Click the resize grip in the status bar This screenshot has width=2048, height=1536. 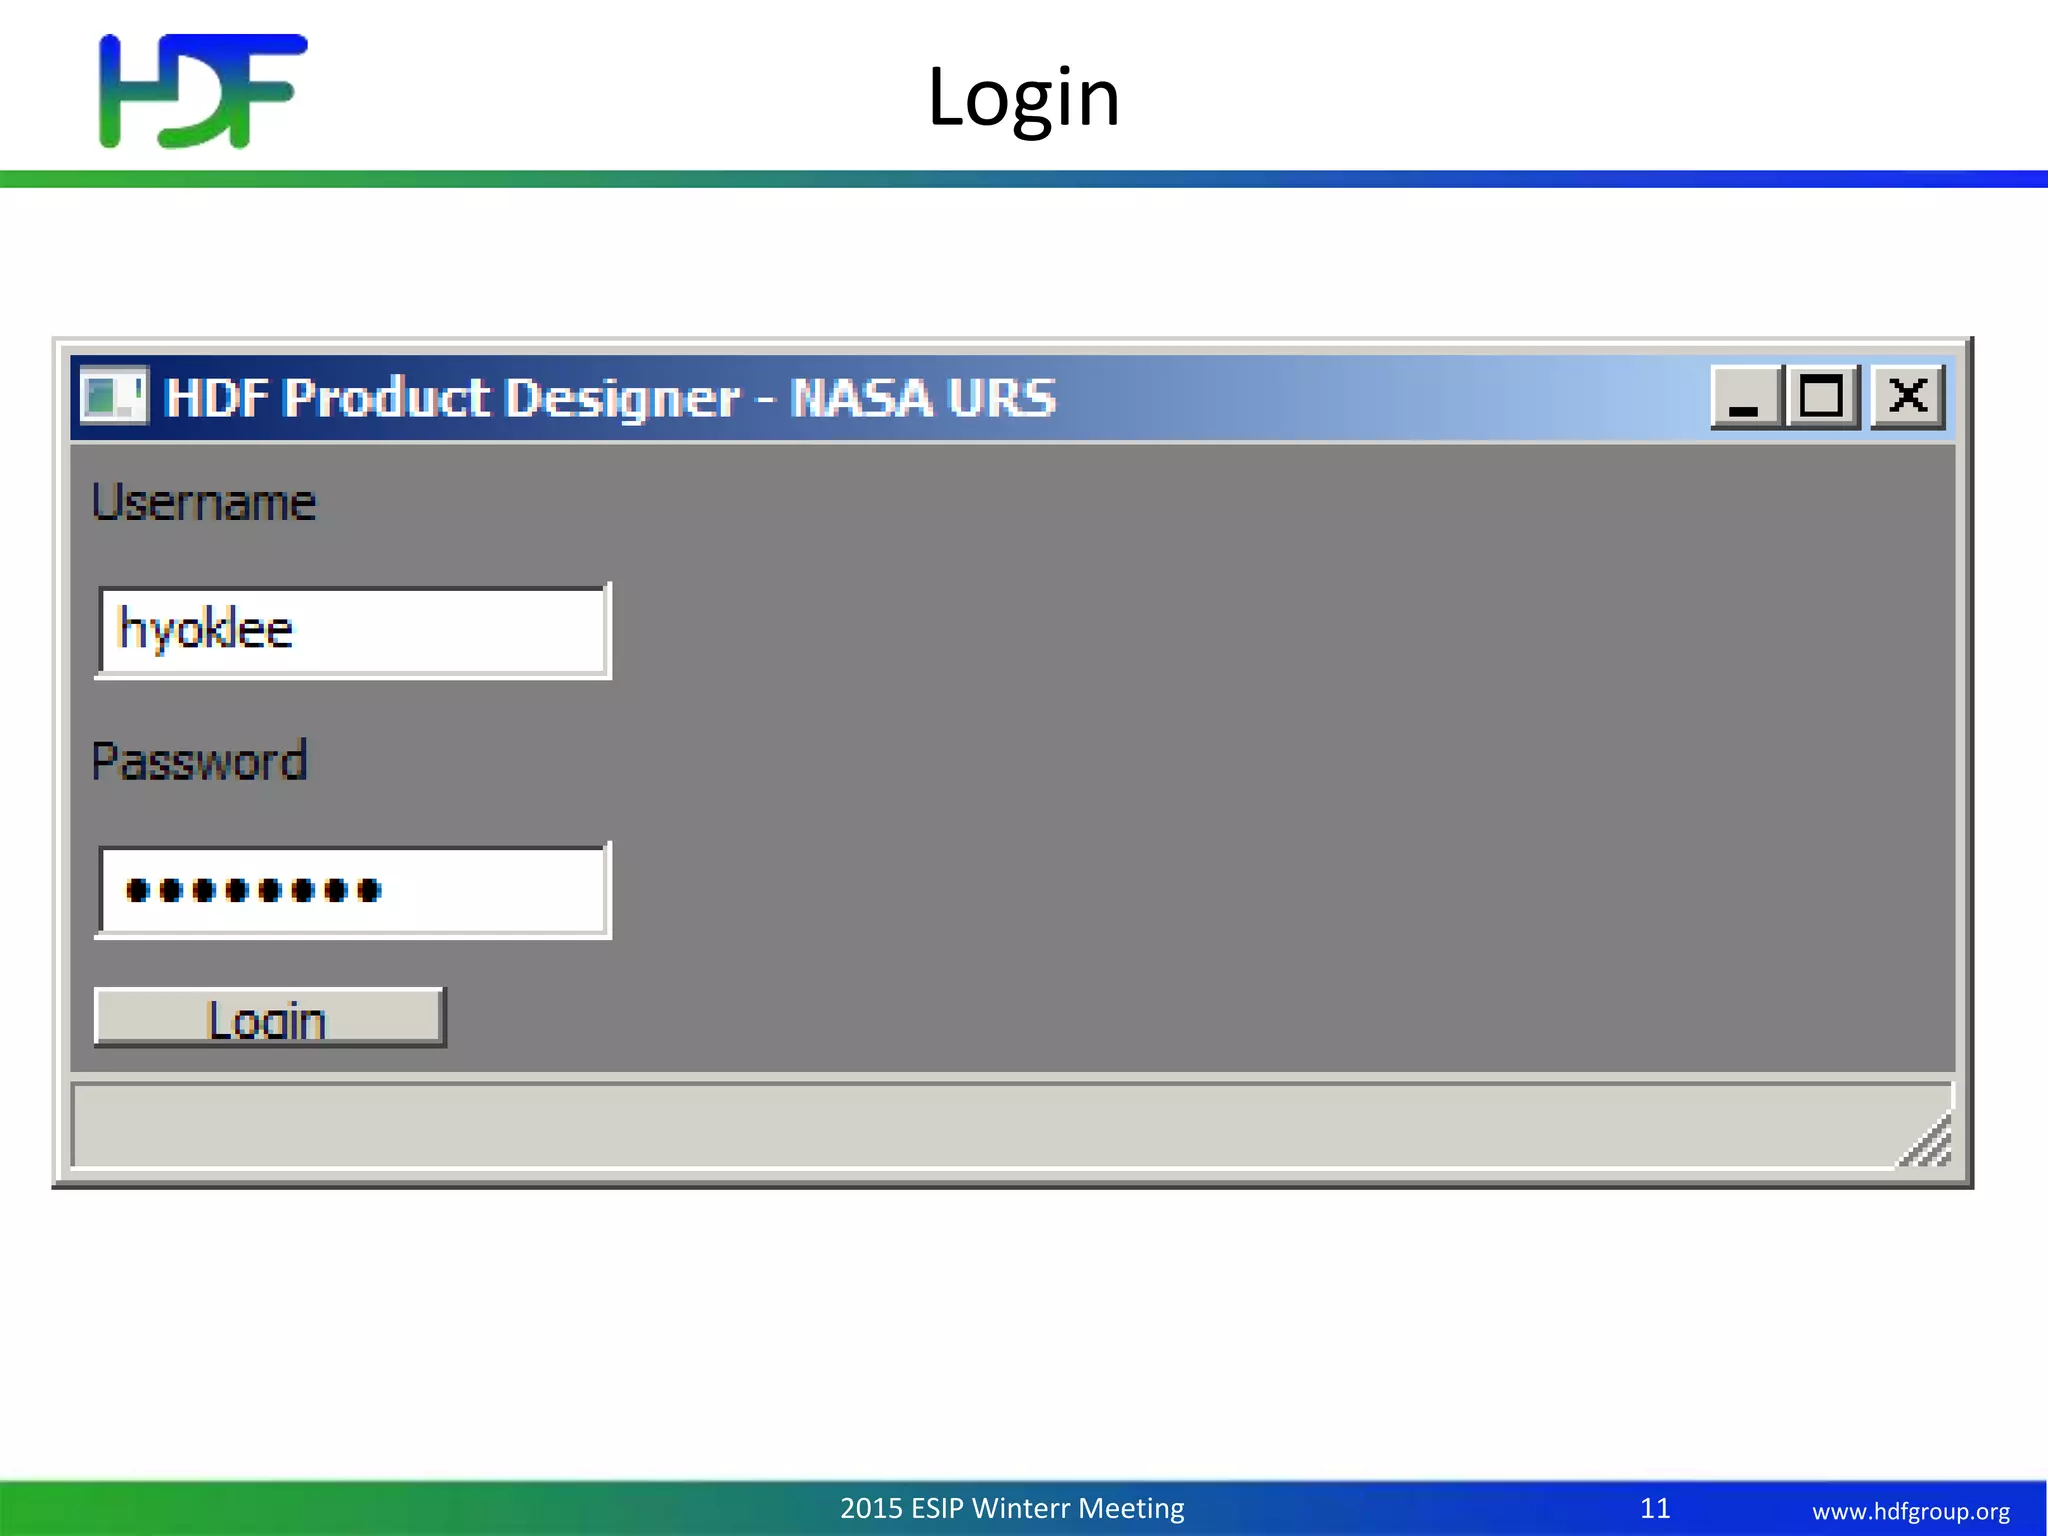click(x=1925, y=1141)
